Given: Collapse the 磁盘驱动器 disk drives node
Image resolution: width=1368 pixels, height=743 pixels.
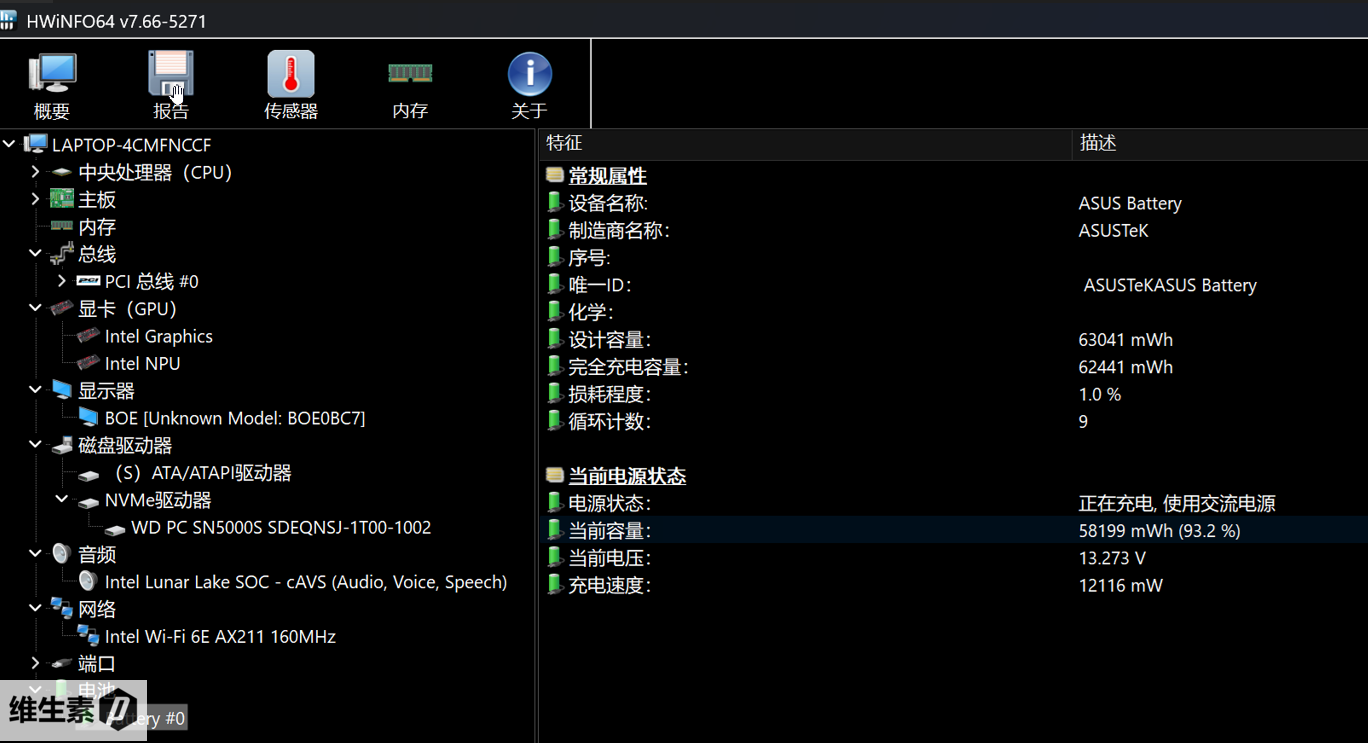Looking at the screenshot, I should tap(35, 446).
